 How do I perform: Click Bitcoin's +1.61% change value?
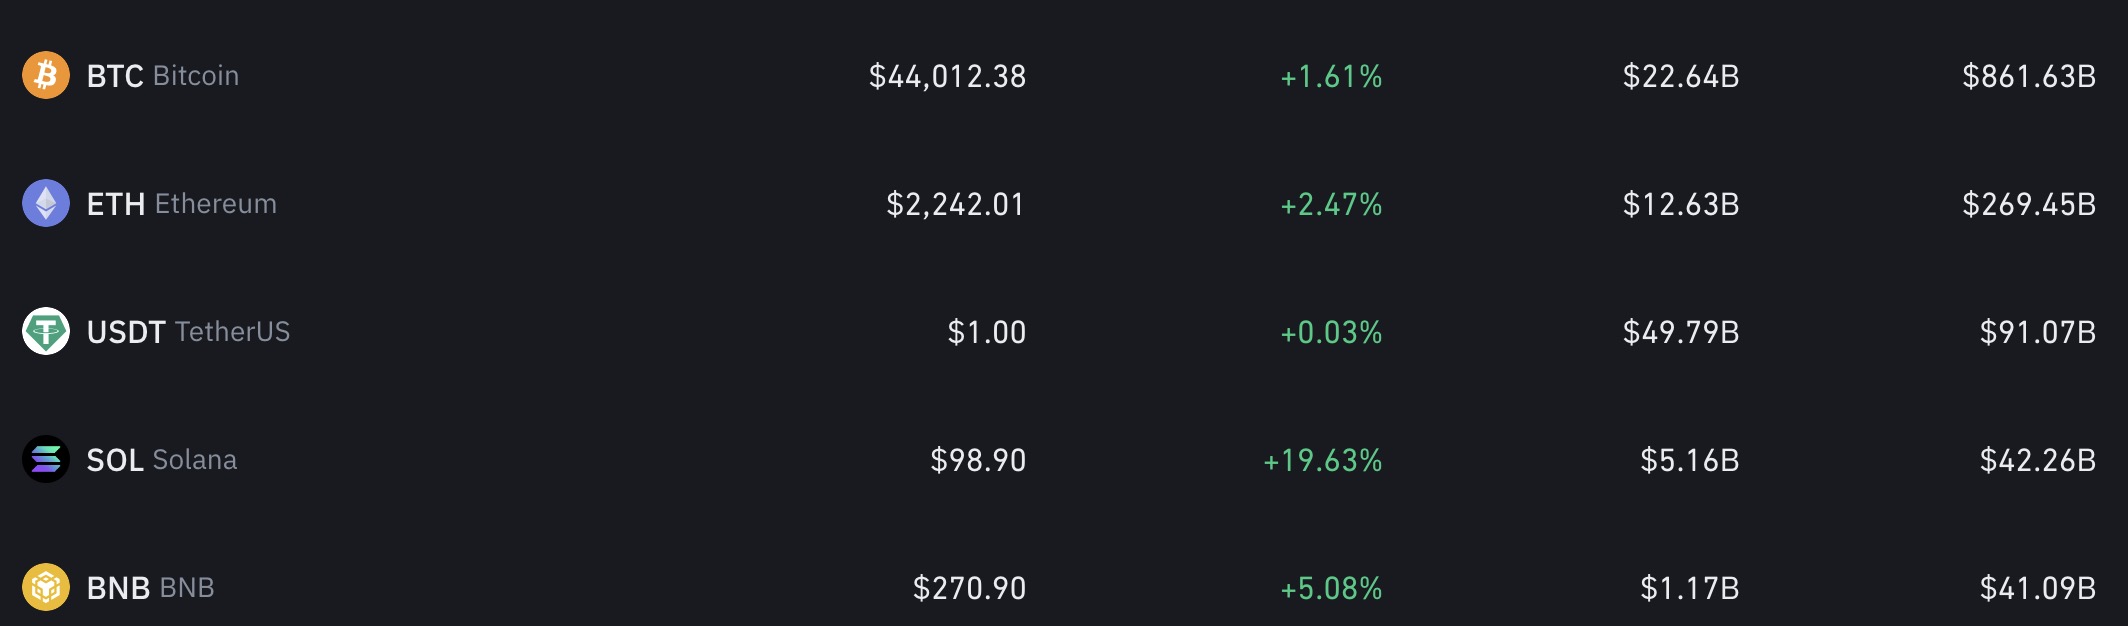(x=1331, y=76)
